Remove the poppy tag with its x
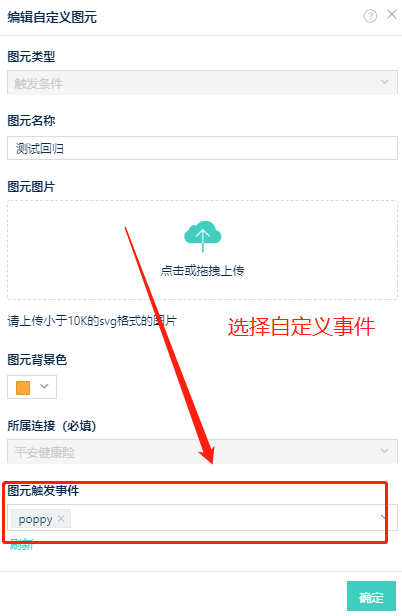 coord(61,519)
